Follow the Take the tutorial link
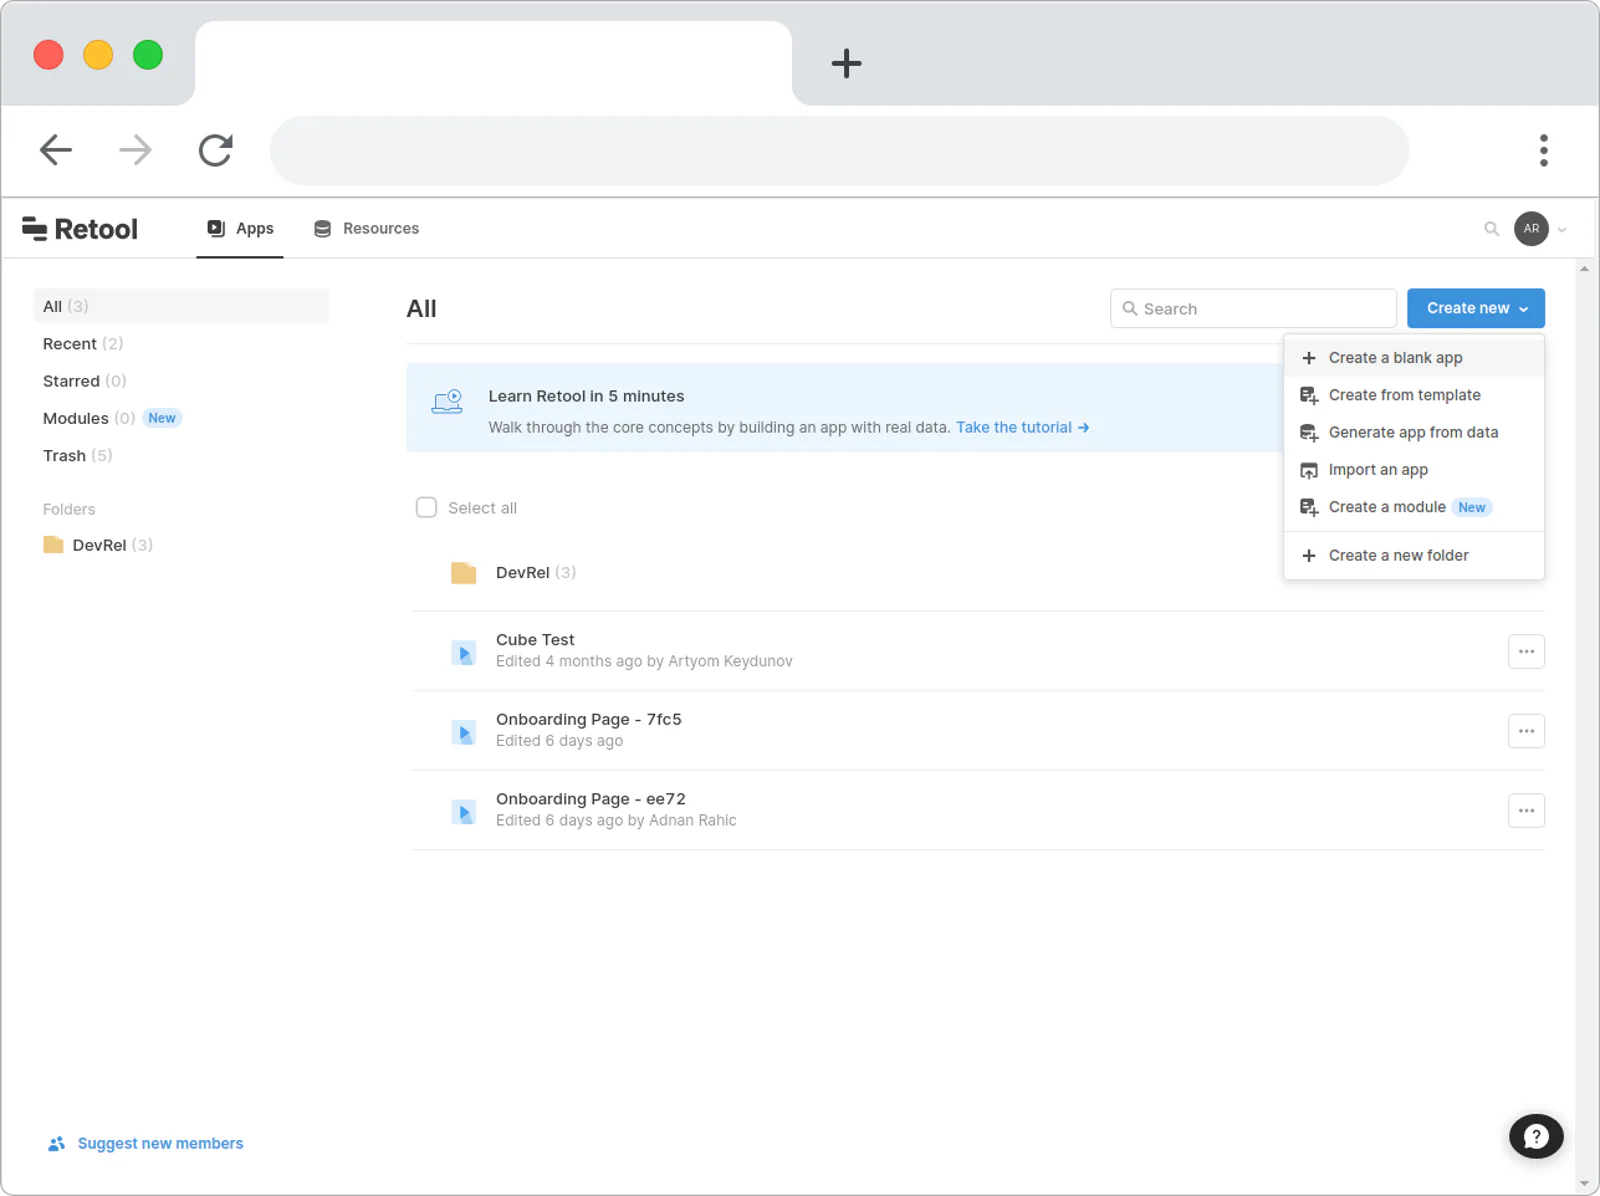Screen dimensions: 1600x1196 pyautogui.click(x=1022, y=427)
